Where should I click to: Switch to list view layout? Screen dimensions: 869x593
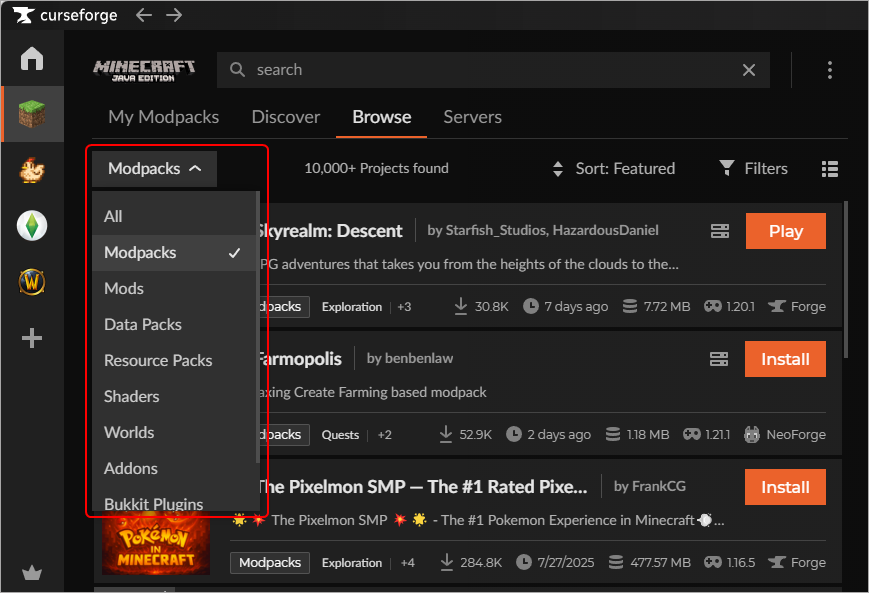tap(830, 168)
